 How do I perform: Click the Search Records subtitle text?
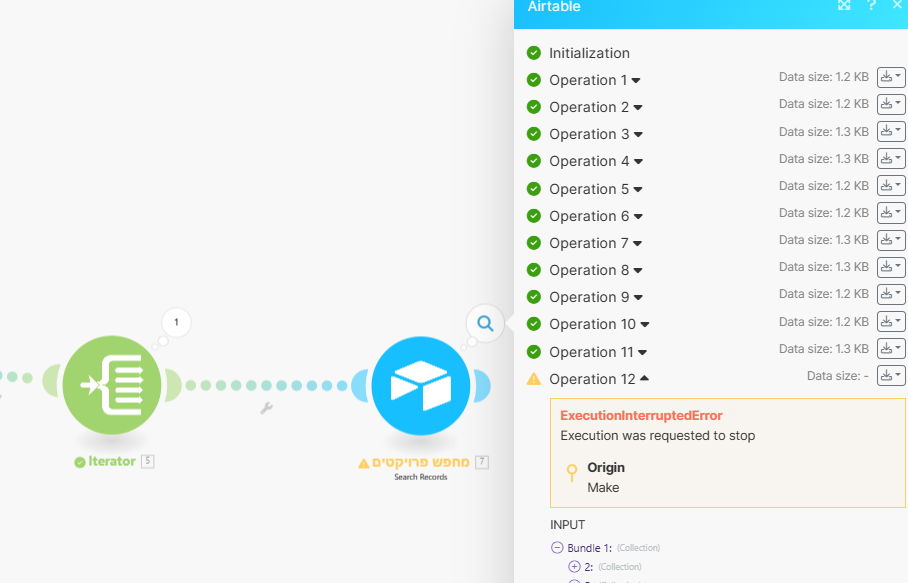[x=421, y=477]
